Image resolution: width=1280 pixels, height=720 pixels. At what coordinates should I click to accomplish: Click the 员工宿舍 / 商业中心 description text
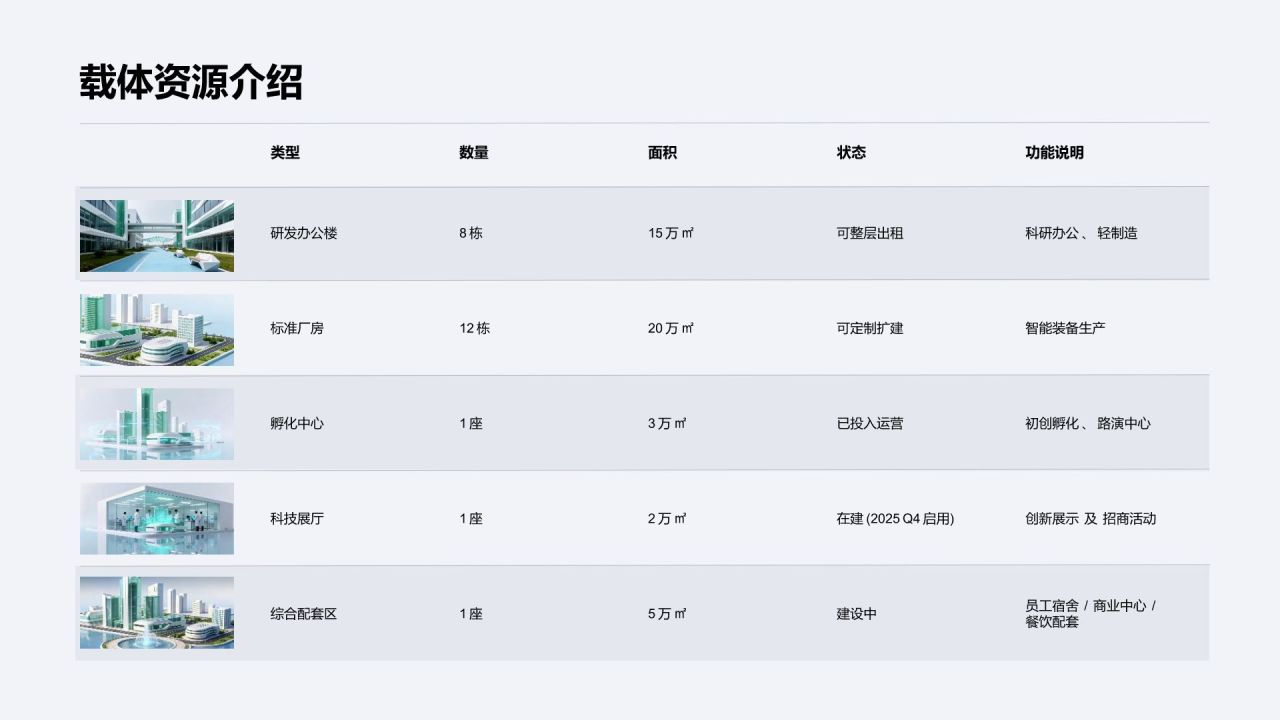click(x=1091, y=606)
